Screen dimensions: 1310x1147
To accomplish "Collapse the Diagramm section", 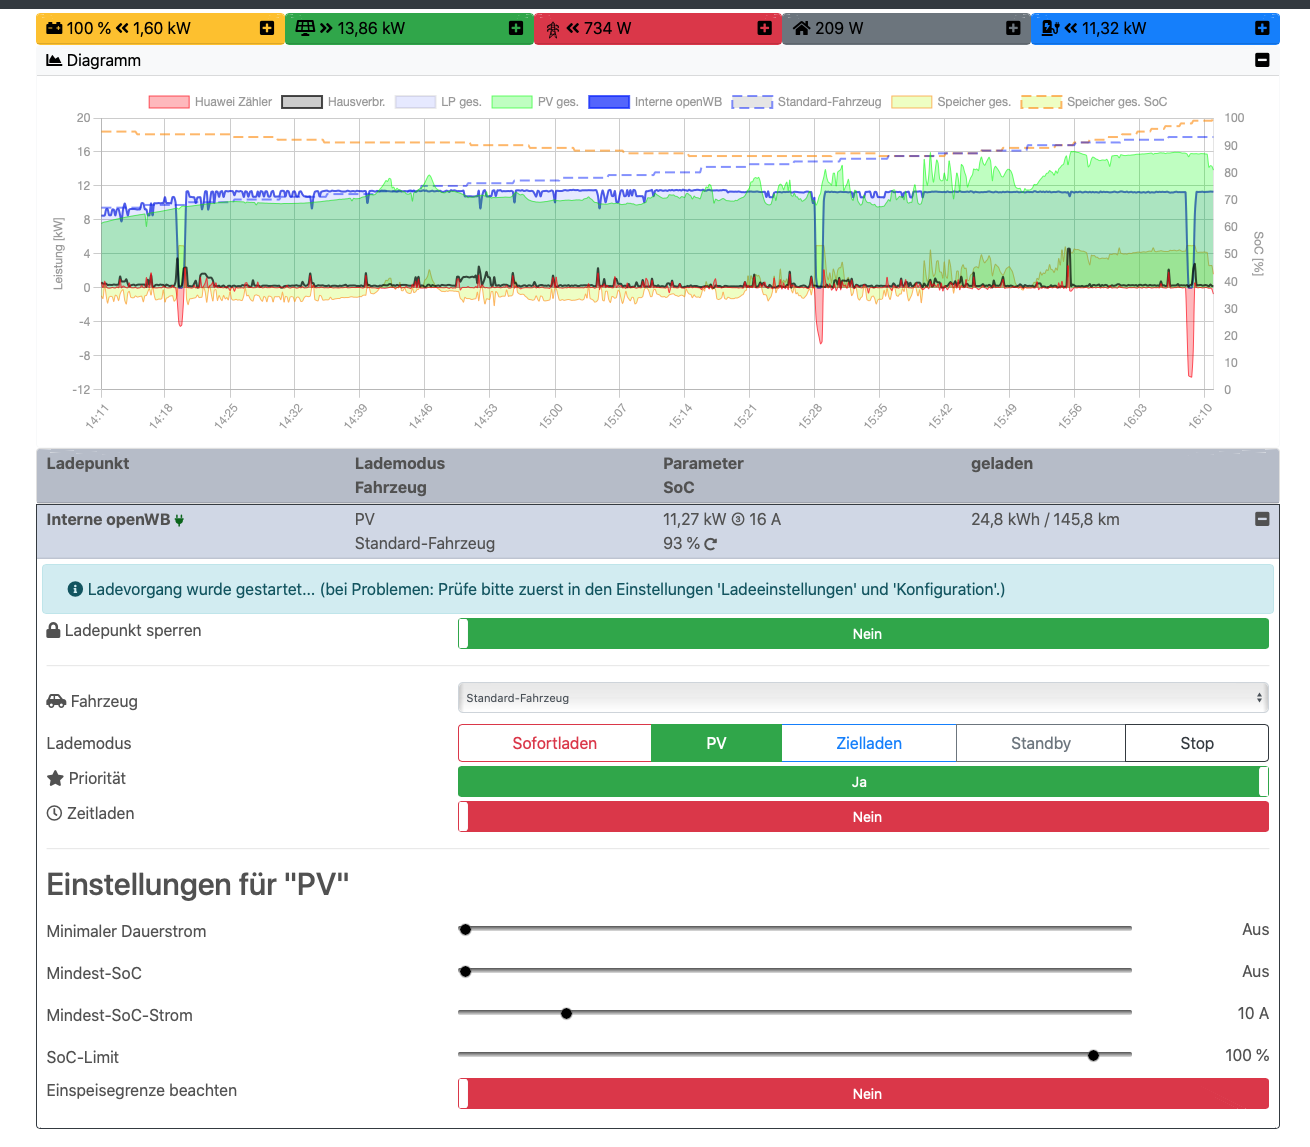I will coord(1262,60).
